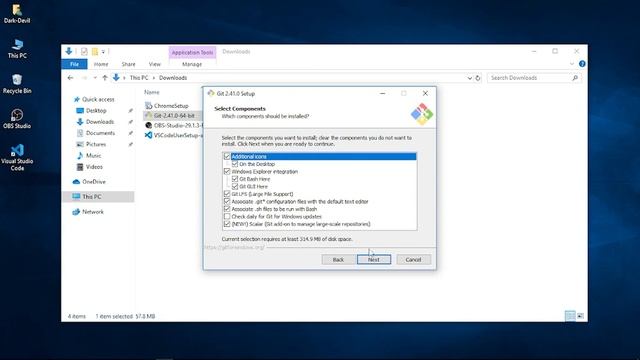
Task: Select the OBS-Studio installer file
Action: (174, 125)
